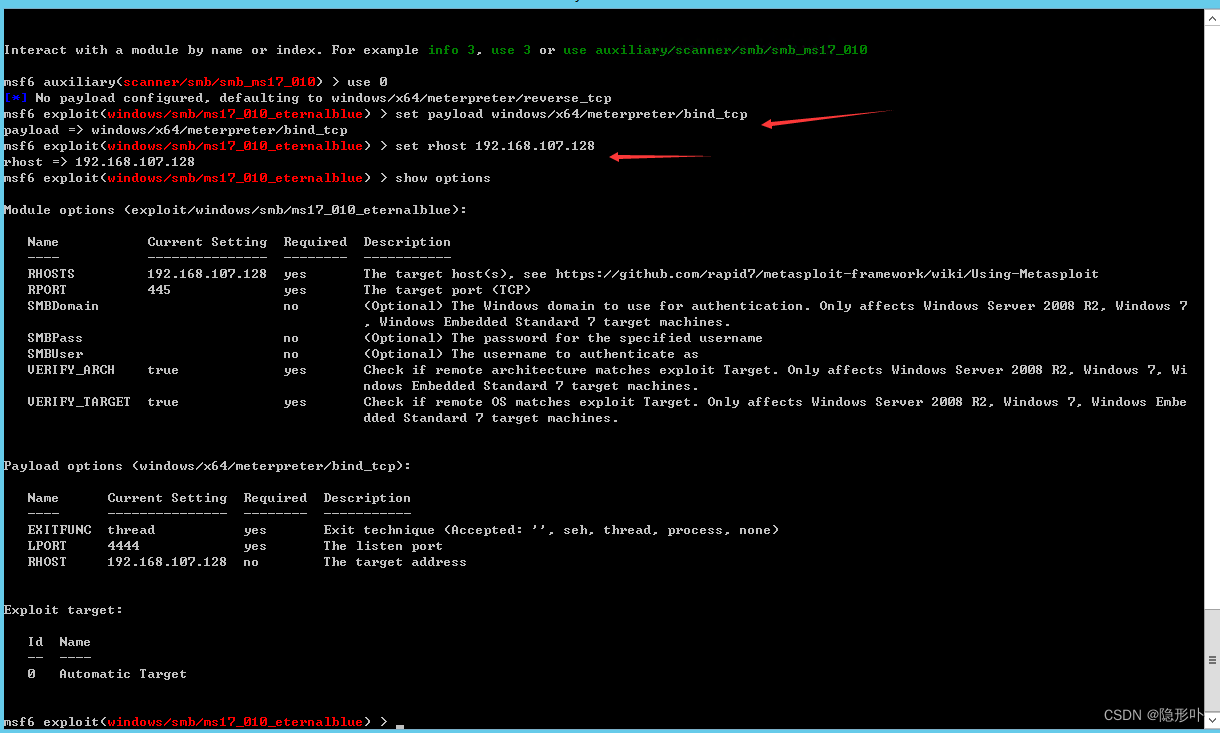Click 'The target port (TCP)' description

click(447, 290)
